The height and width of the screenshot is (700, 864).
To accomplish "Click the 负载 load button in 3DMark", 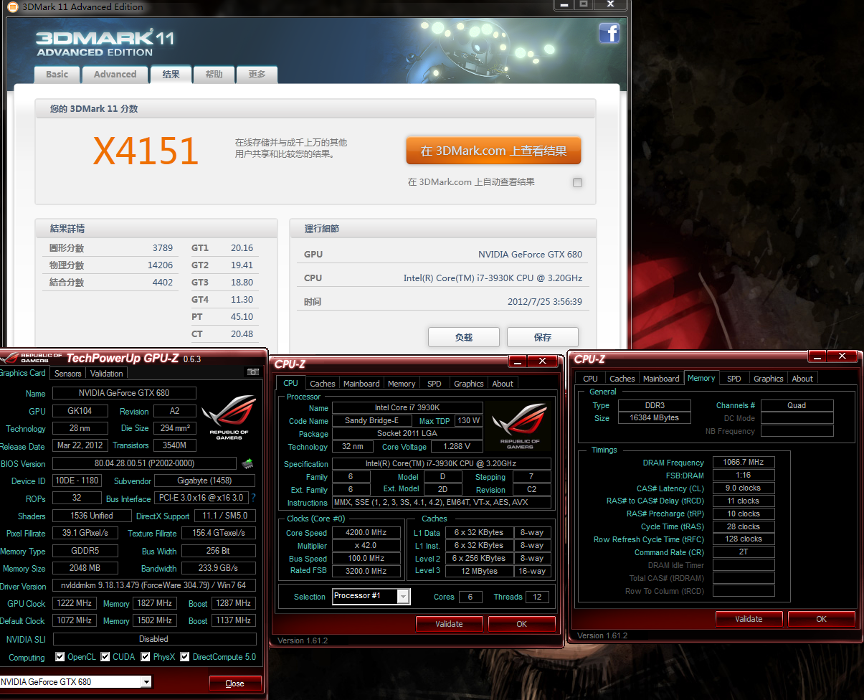I will pos(464,337).
